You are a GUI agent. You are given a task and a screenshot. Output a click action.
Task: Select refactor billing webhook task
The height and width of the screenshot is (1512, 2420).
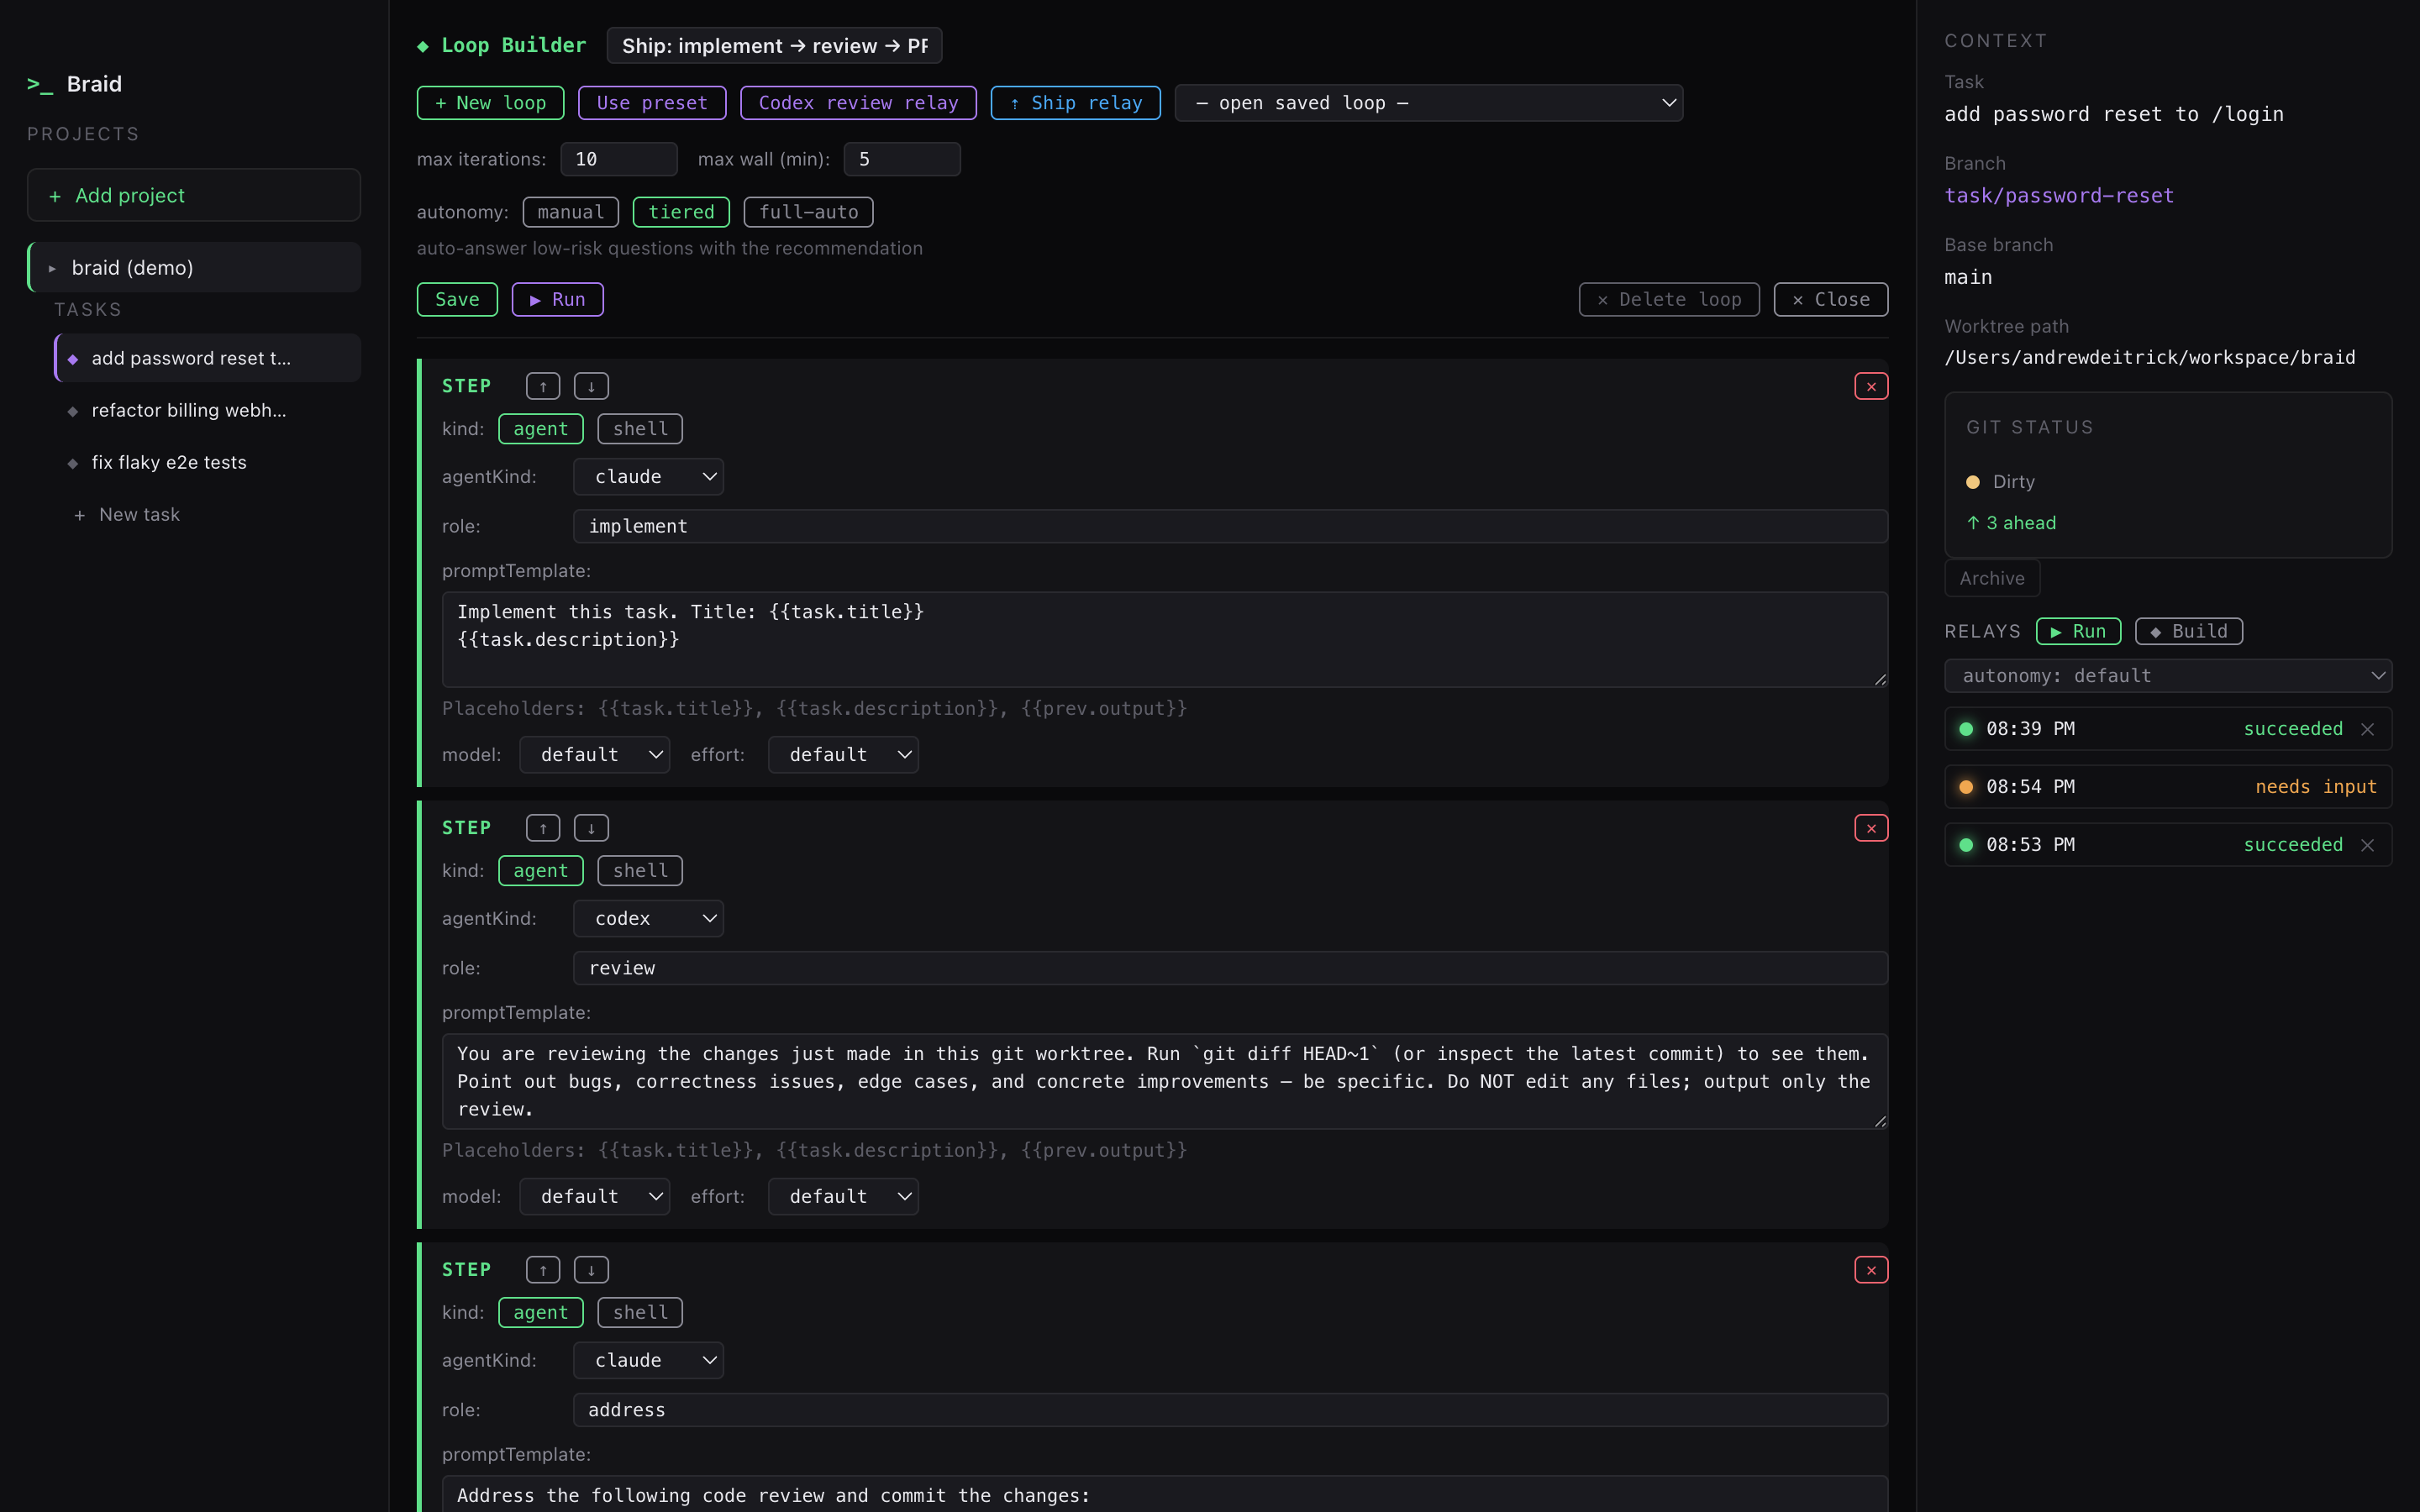[208, 411]
